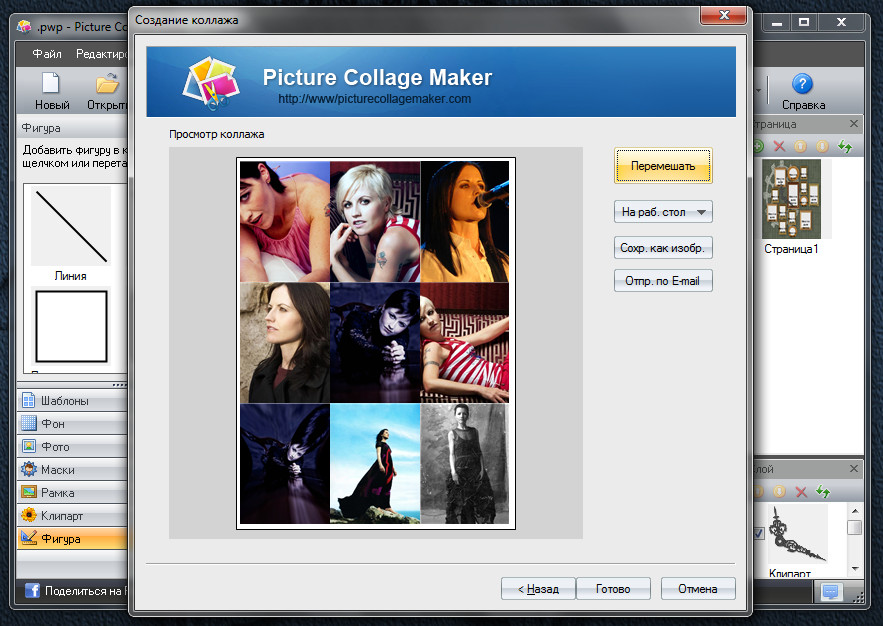This screenshot has height=626, width=883.
Task: Click the Picture Collage Maker logo
Action: pos(211,82)
